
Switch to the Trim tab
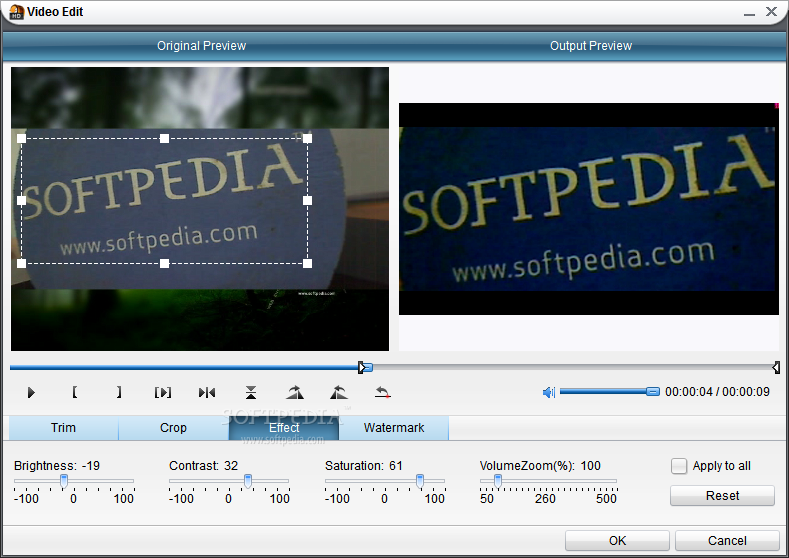pos(63,428)
